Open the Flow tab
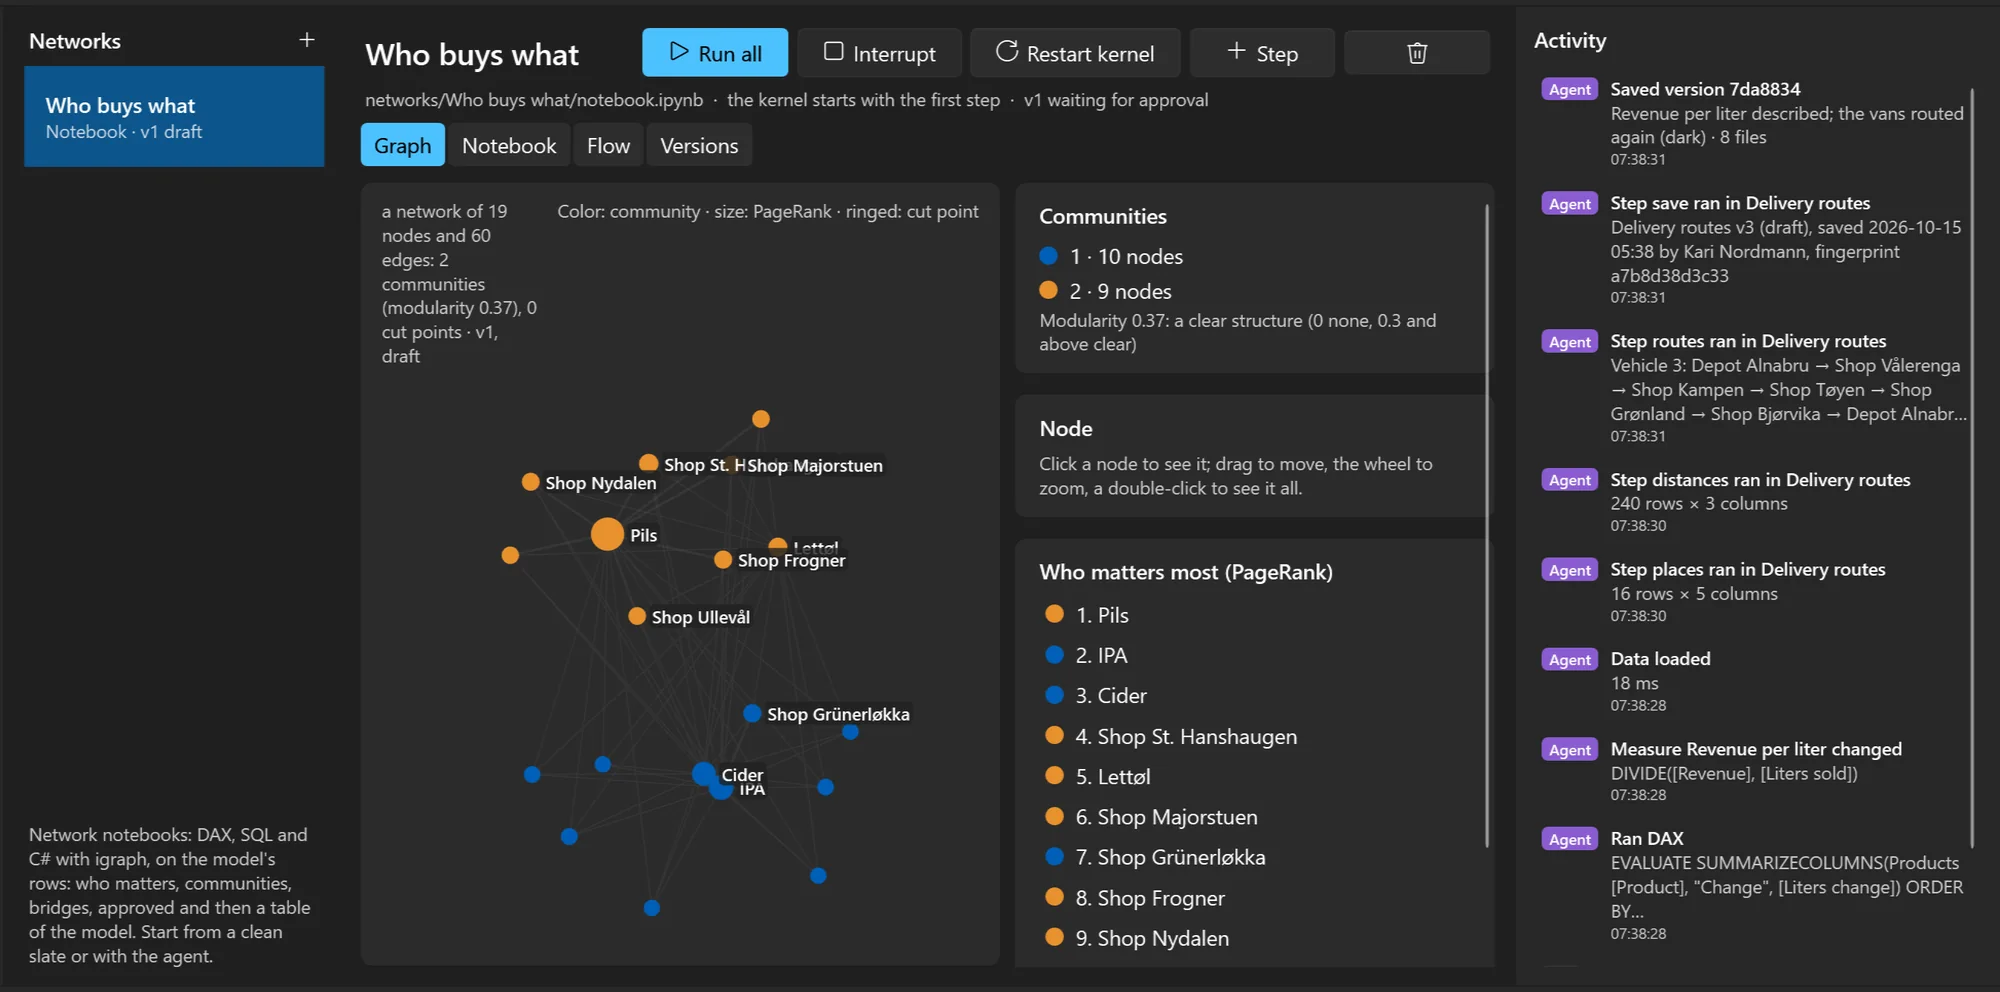Screen dimensions: 2000x992 click(608, 145)
